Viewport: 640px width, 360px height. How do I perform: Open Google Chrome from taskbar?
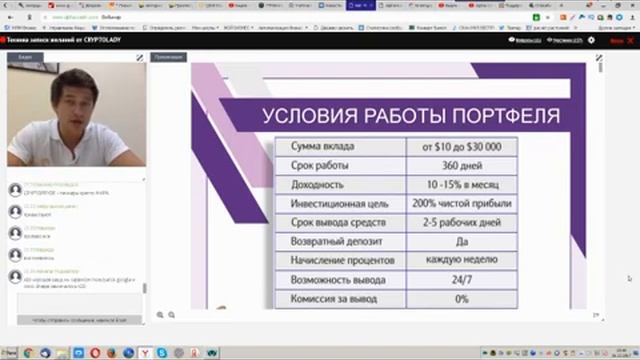click(x=28, y=353)
